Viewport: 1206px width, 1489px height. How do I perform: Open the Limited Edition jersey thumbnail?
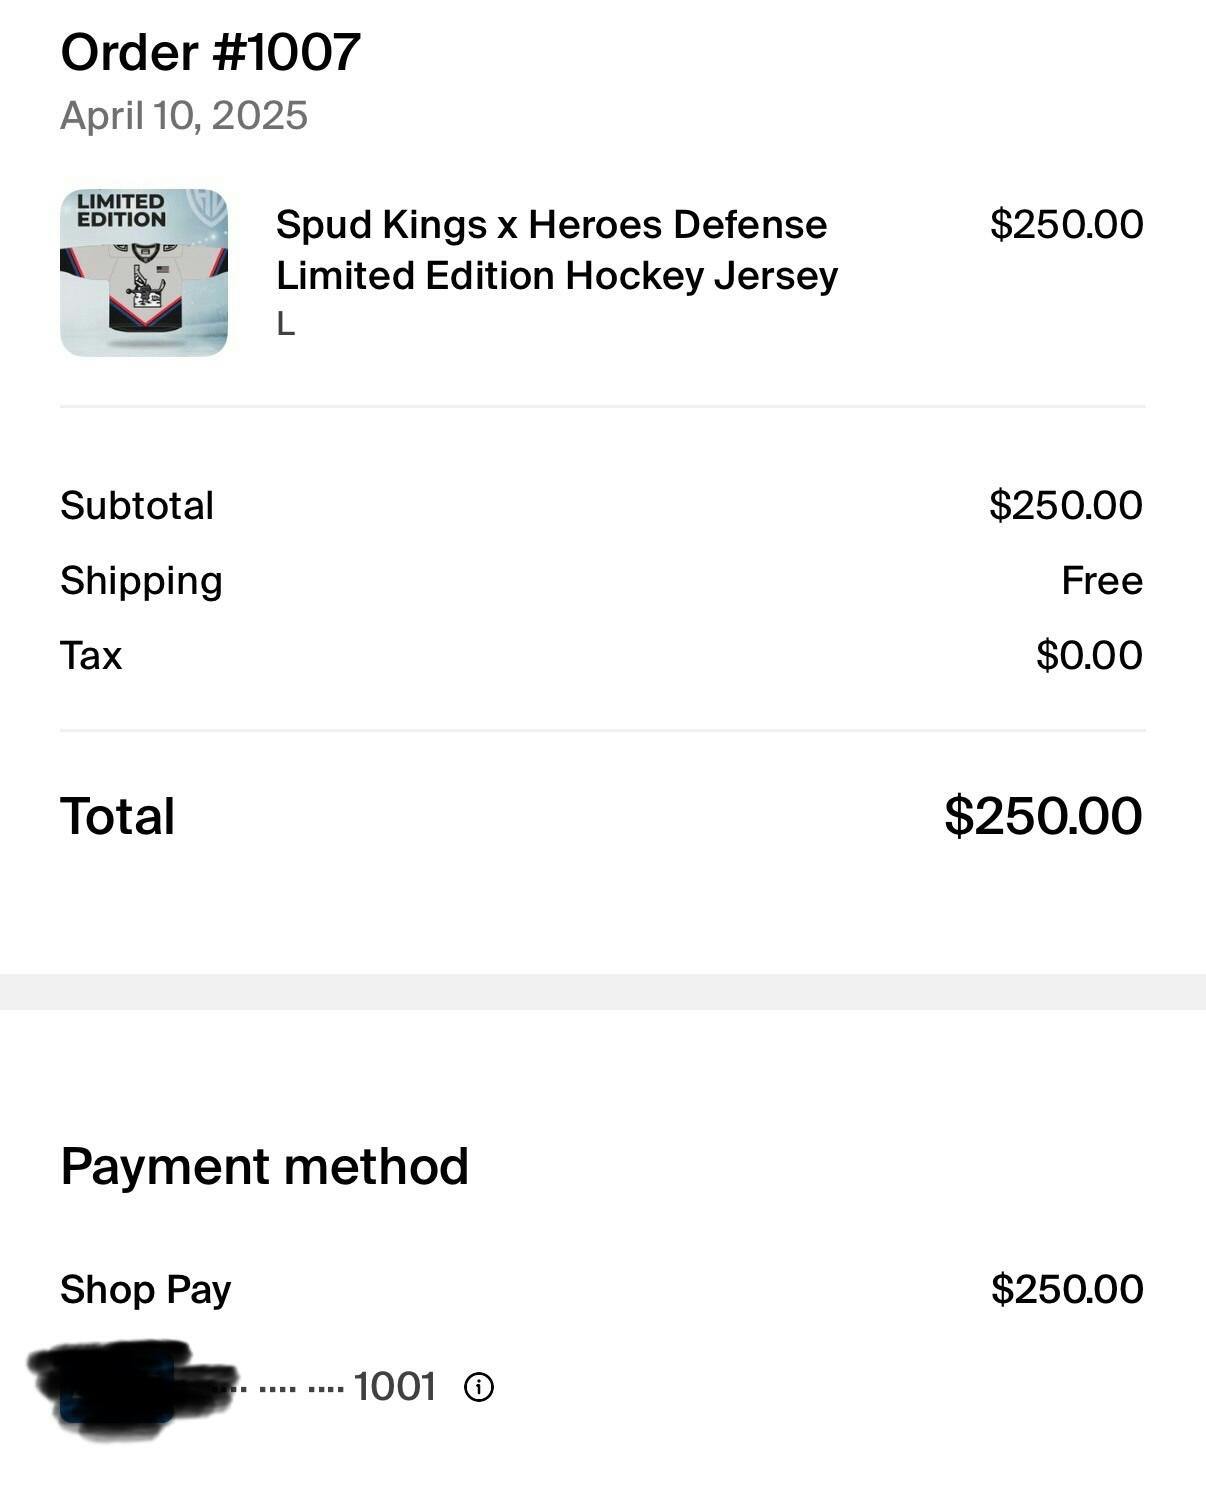[144, 272]
